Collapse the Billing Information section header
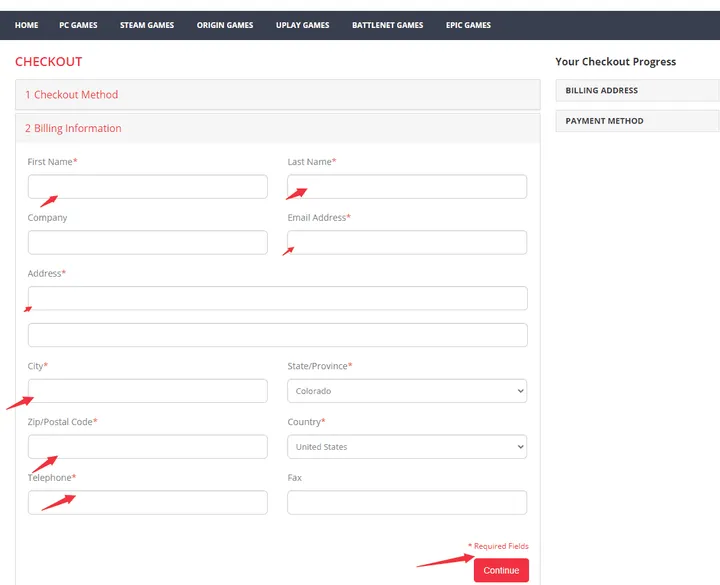This screenshot has height=585, width=720. point(73,129)
